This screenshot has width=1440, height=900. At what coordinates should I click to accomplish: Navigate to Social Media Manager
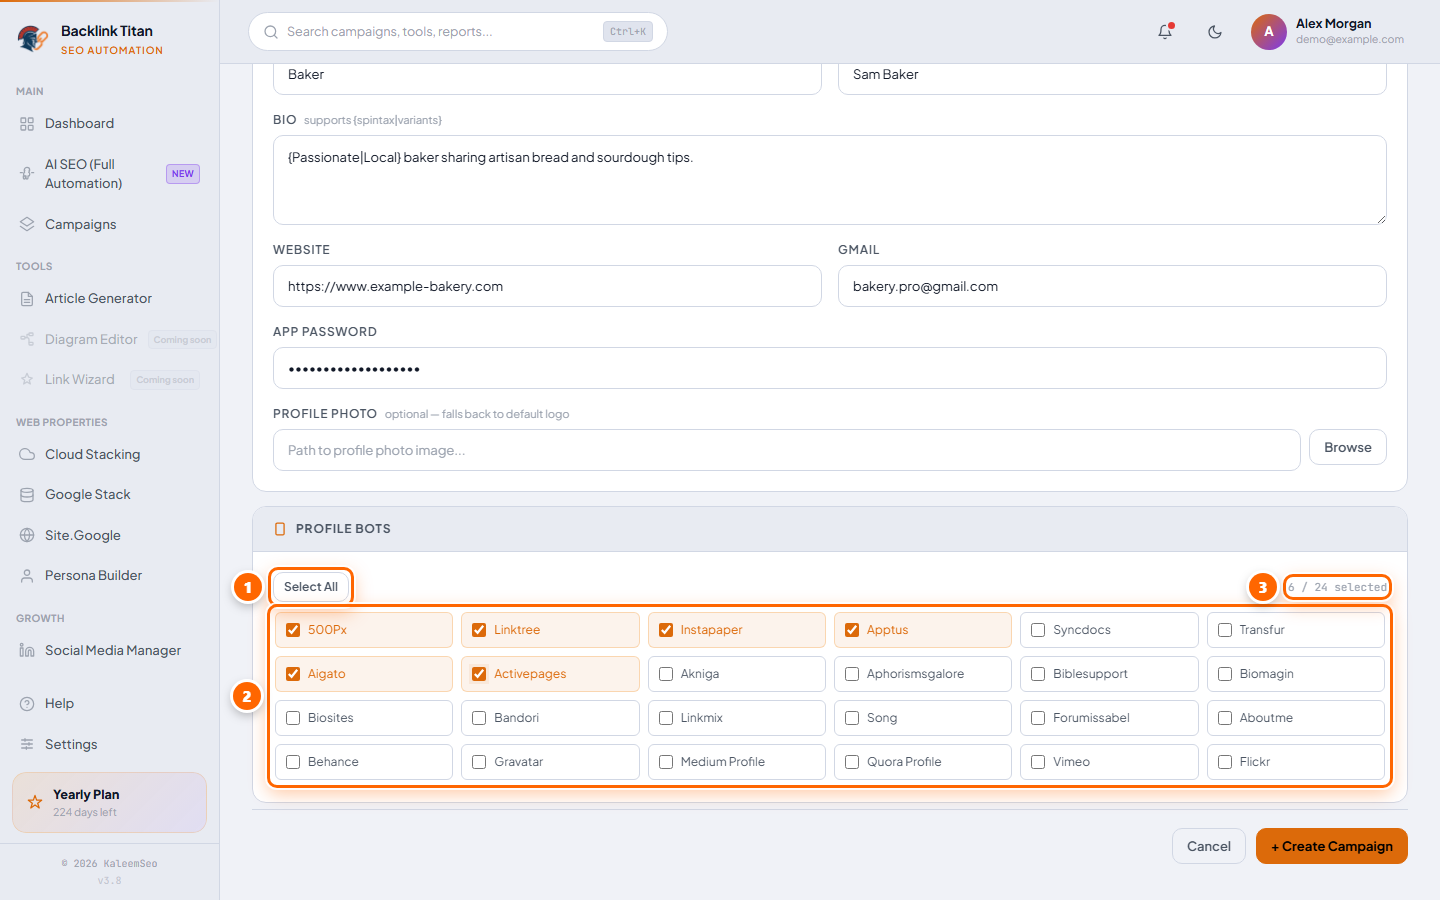tap(110, 651)
